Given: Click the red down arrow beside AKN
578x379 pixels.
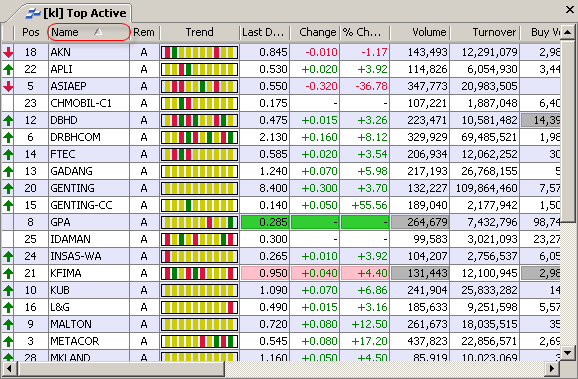Looking at the screenshot, I should 8,52.
